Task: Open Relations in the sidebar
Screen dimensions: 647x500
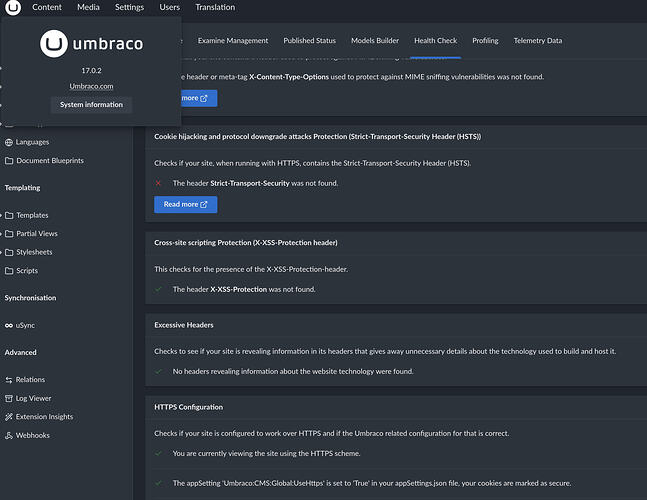Action: coord(30,380)
